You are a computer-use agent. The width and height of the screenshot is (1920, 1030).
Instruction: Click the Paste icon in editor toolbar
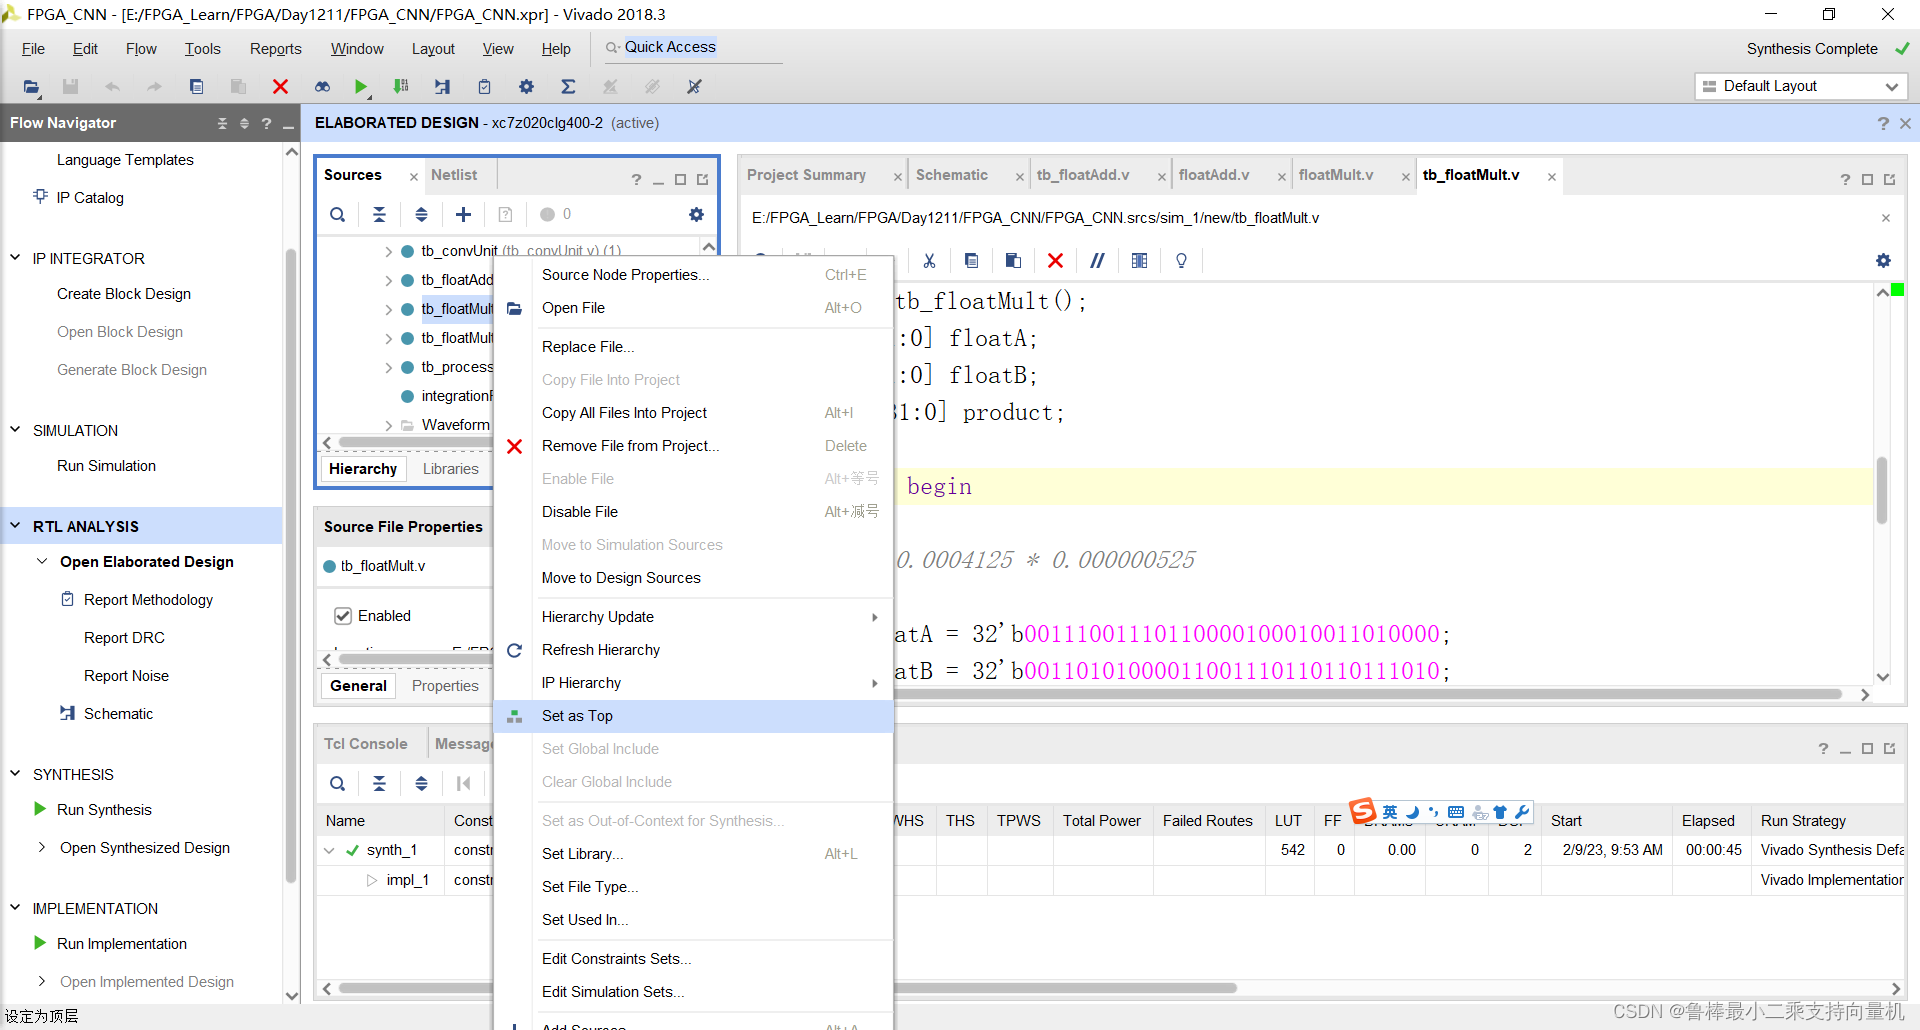pyautogui.click(x=1013, y=261)
